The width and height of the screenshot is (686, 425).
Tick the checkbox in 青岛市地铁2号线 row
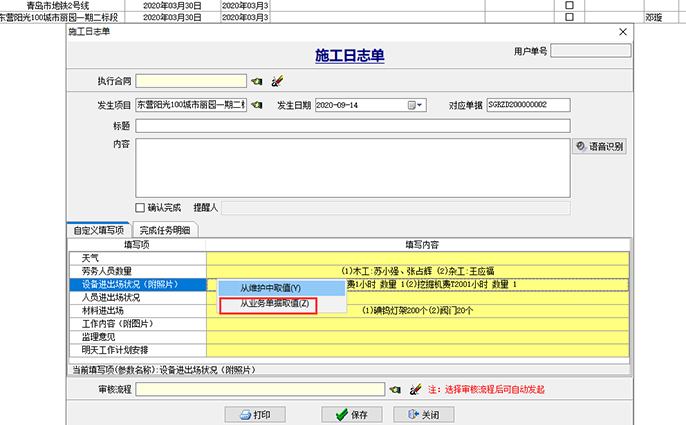tap(570, 5)
